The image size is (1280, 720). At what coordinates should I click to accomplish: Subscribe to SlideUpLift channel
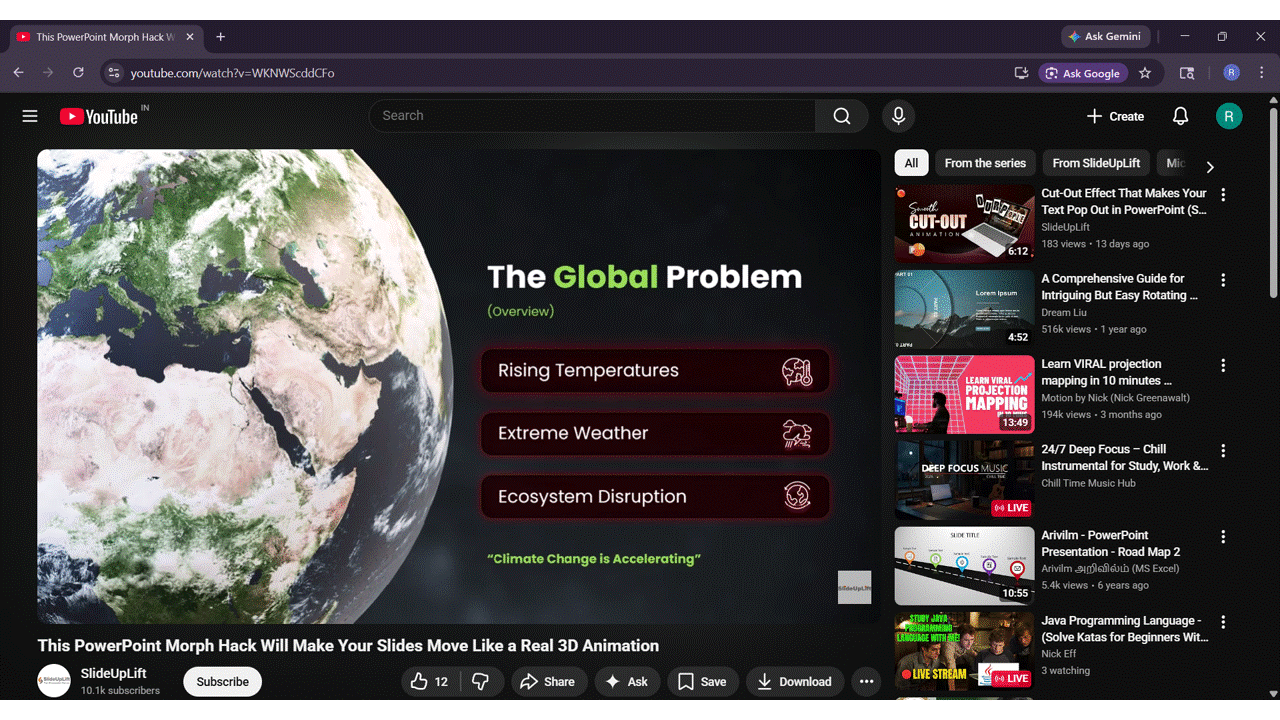tap(222, 682)
